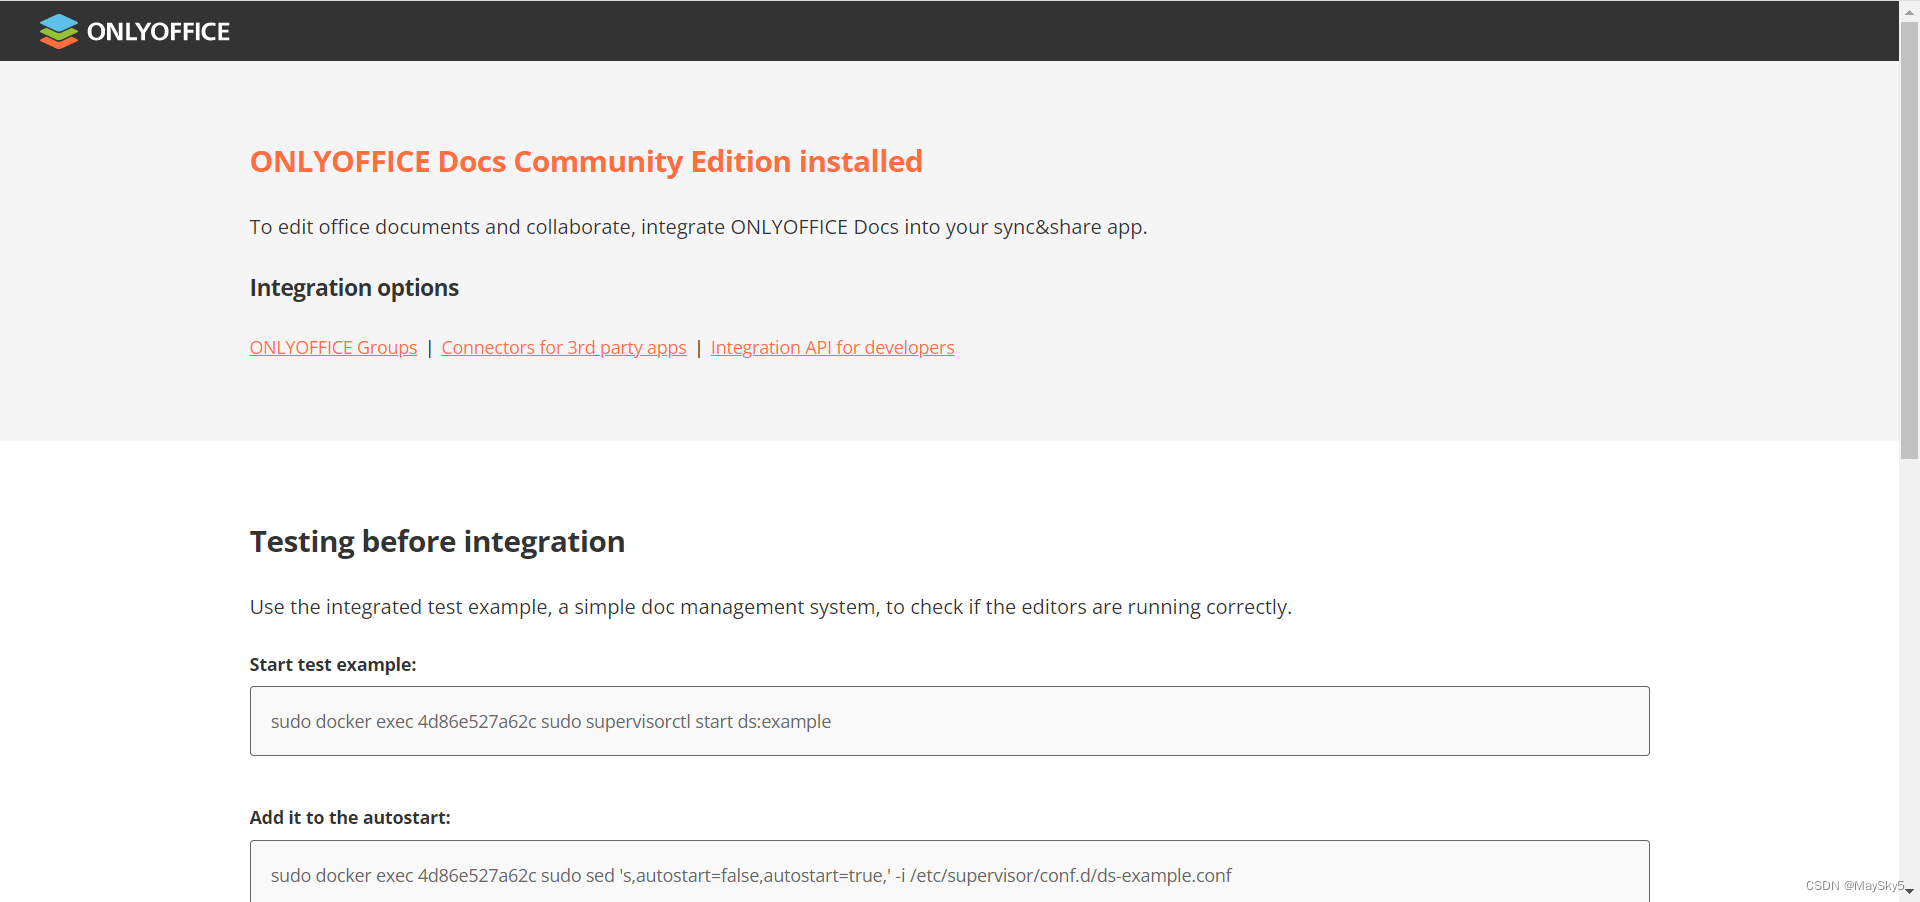Click the 'Integration options' subheading
The image size is (1920, 902).
point(354,288)
